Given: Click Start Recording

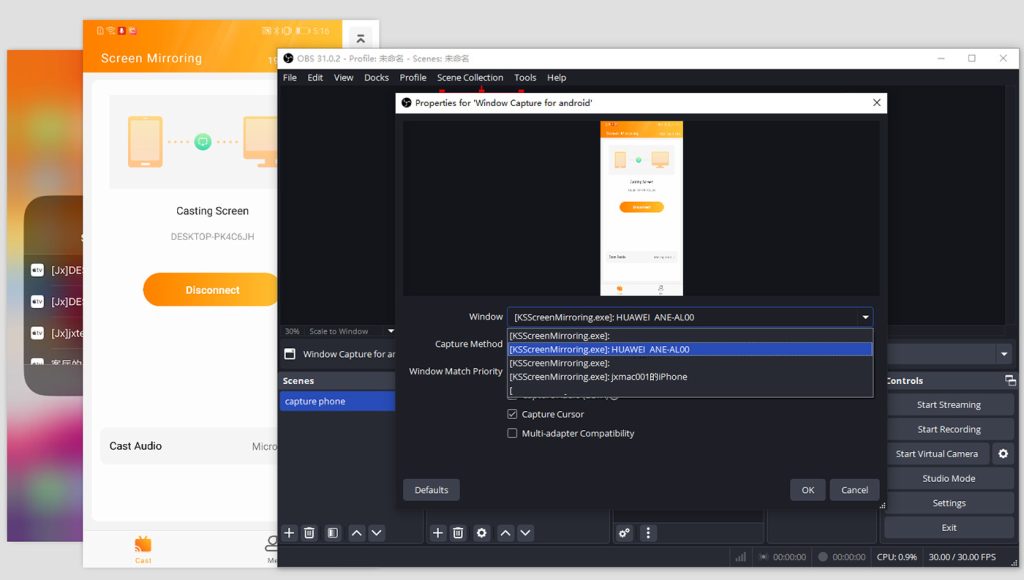Looking at the screenshot, I should (949, 429).
